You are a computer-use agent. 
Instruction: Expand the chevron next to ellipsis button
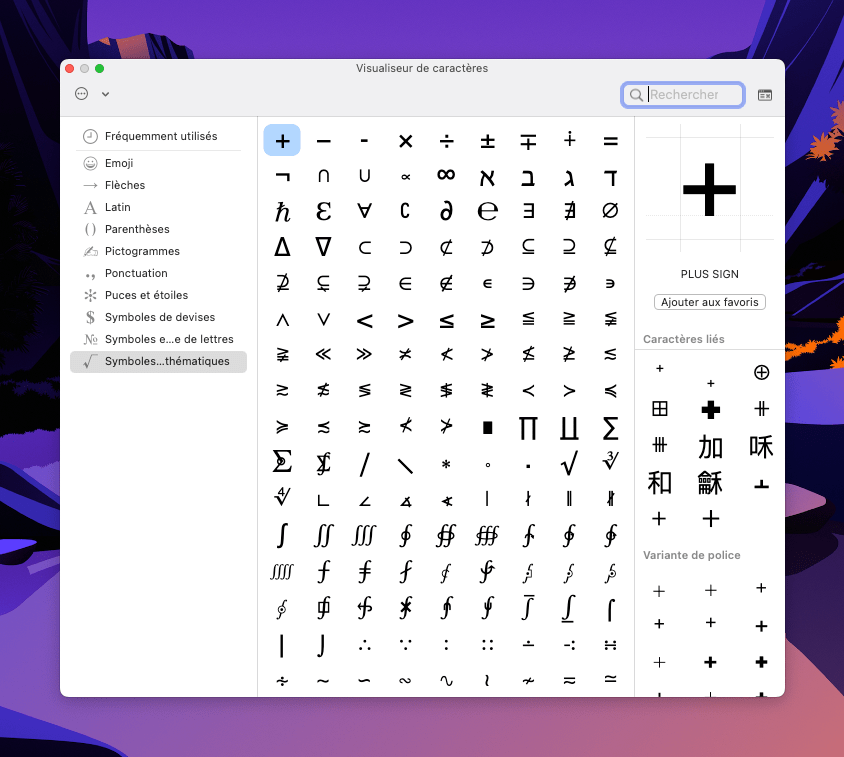pyautogui.click(x=105, y=94)
